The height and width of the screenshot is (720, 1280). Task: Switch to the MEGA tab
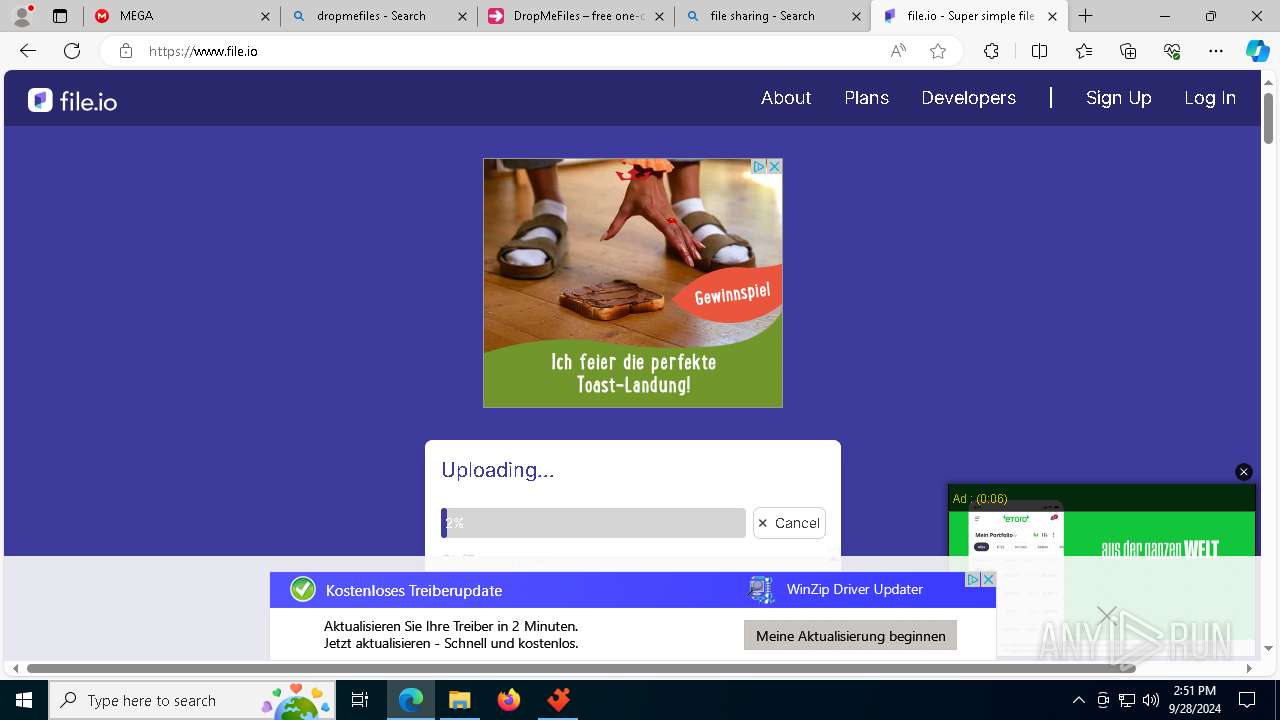(x=180, y=16)
